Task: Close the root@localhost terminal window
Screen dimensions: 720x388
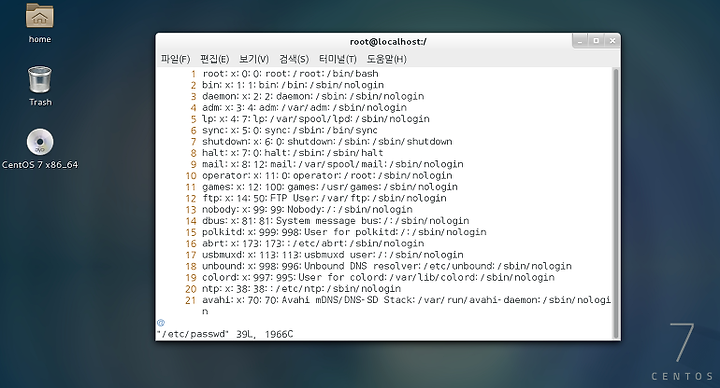Action: point(612,41)
